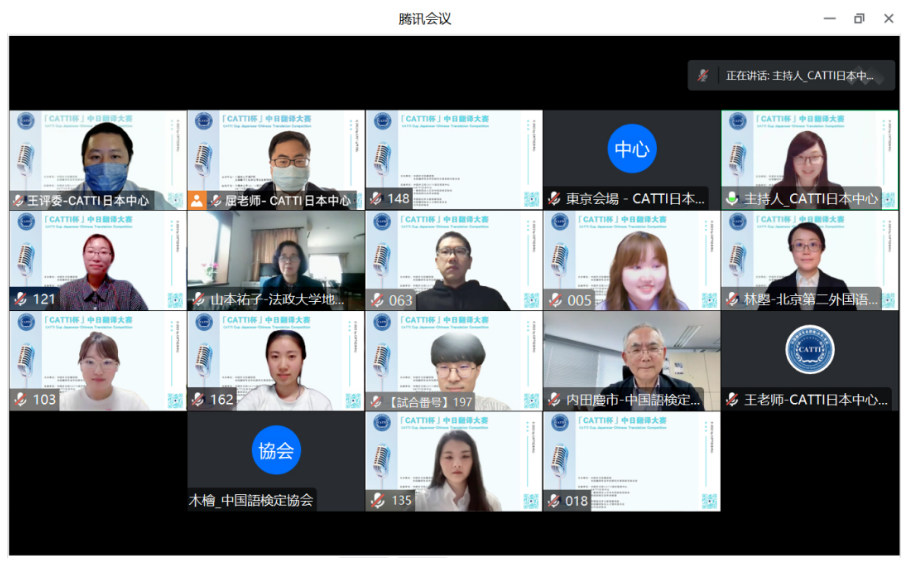
Task: Select 王评委-CATTI日本中心 video tile
Action: coord(98,160)
